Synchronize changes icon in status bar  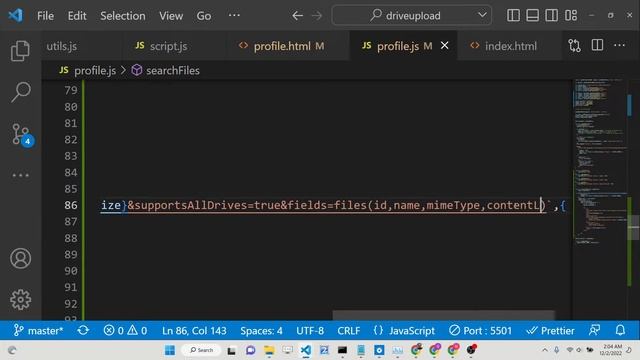click(83, 330)
